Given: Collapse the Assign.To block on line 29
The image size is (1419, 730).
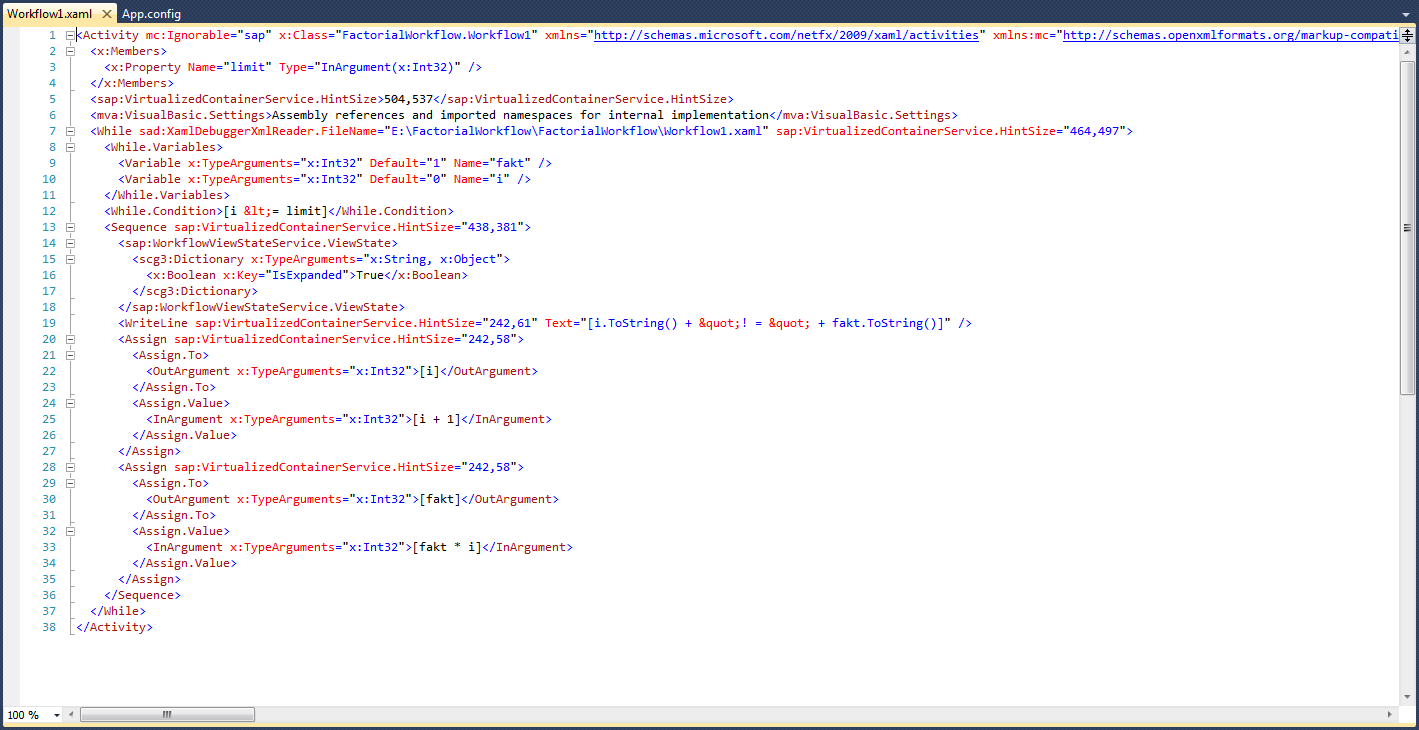Looking at the screenshot, I should (69, 483).
